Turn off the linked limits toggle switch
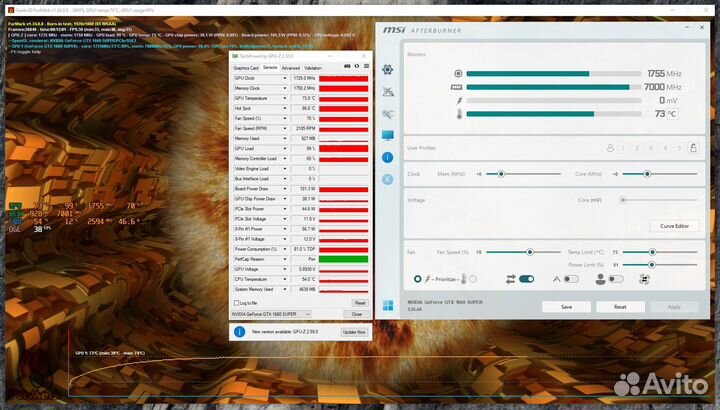Screen dimensions: 720x410 (x=526, y=279)
